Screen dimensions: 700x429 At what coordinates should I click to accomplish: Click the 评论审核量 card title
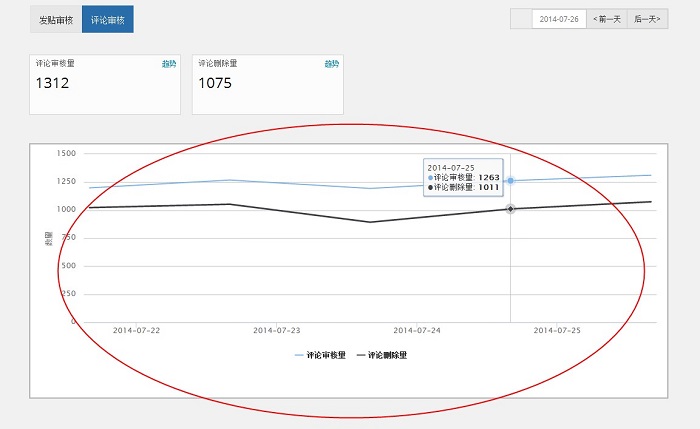[x=55, y=63]
